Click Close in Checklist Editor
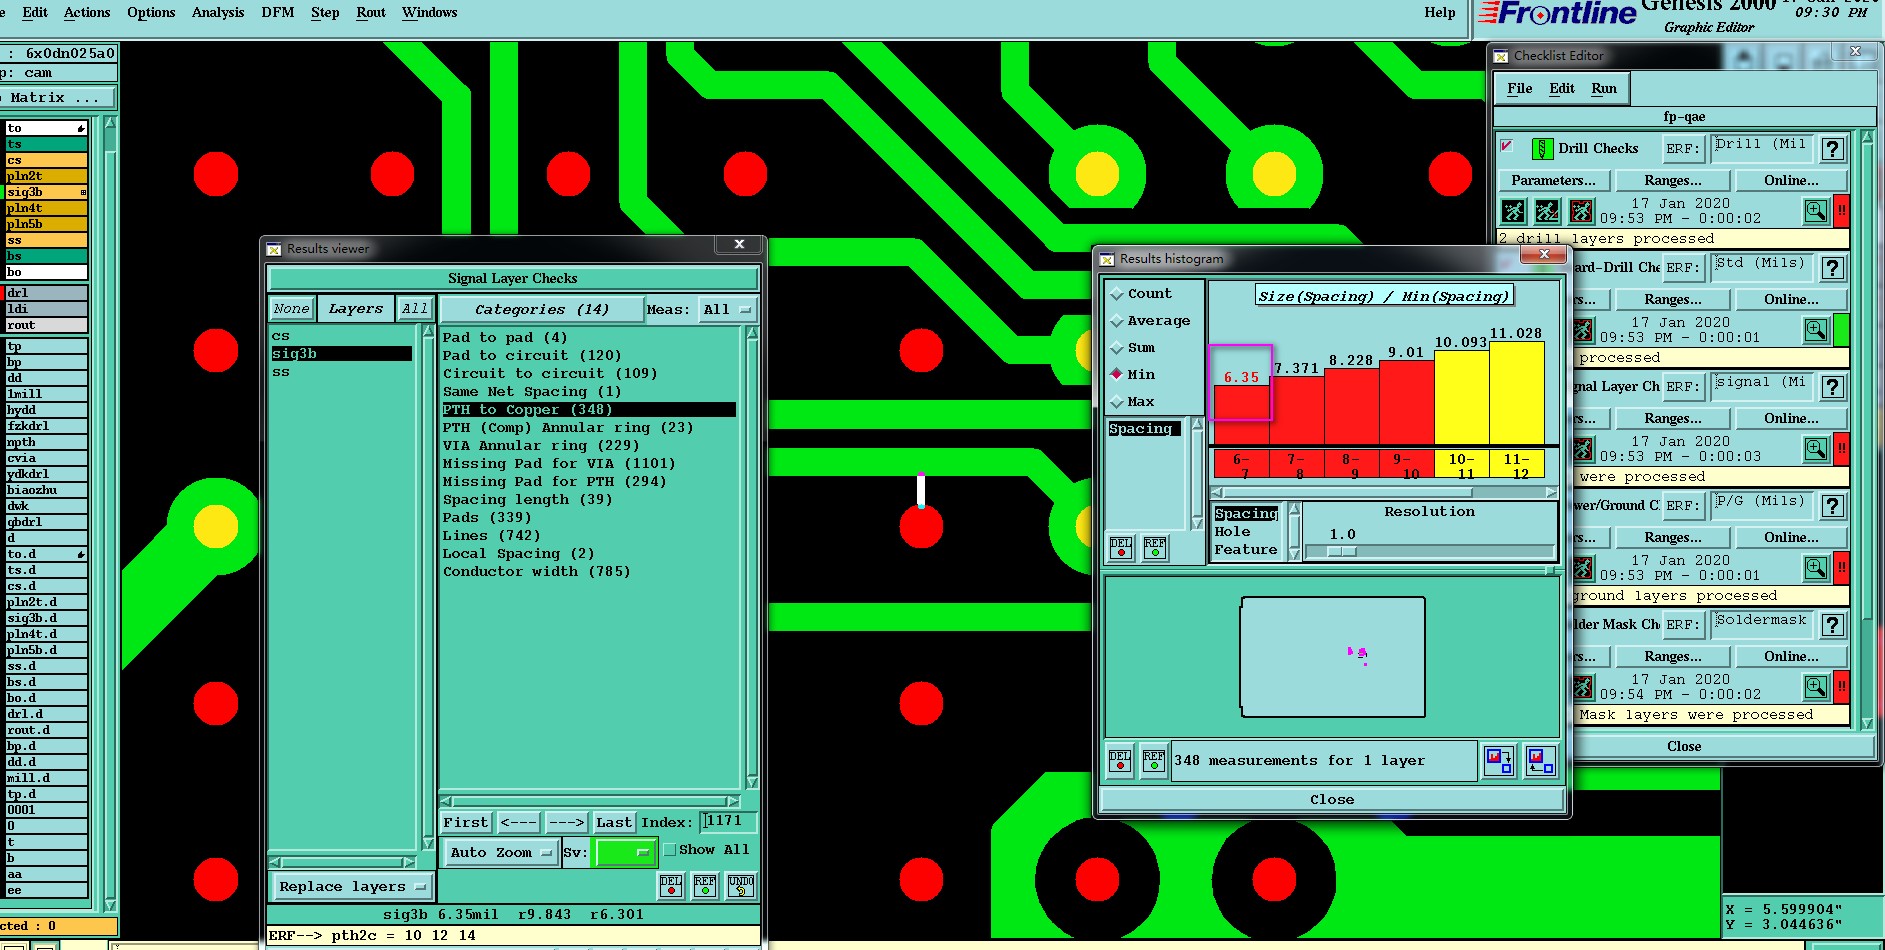This screenshot has width=1885, height=950. [1684, 747]
